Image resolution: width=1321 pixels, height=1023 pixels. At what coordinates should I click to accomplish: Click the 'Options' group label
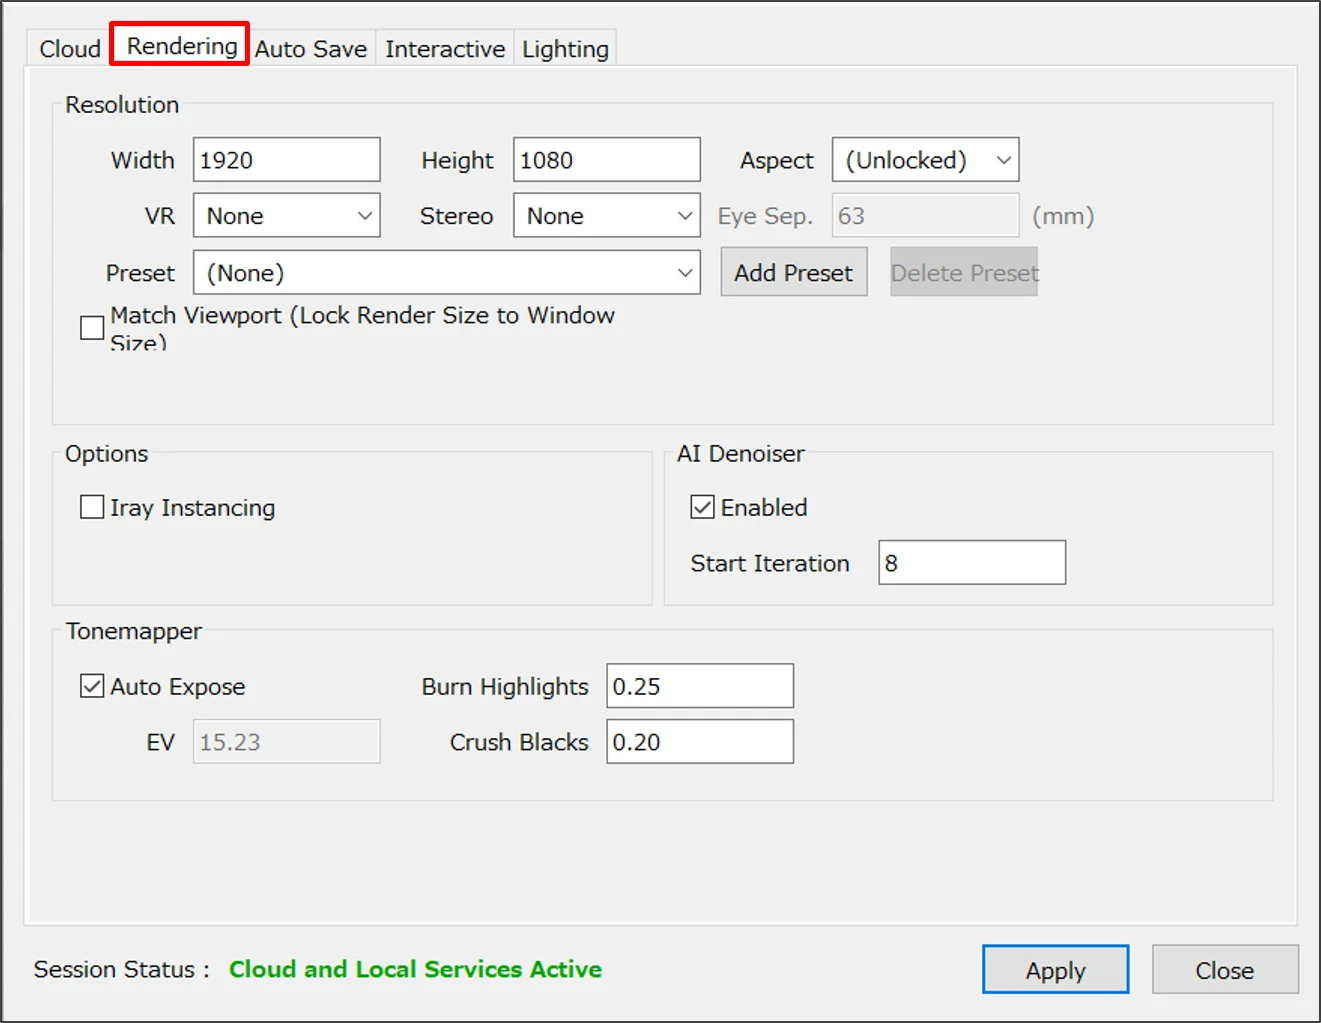(x=107, y=454)
